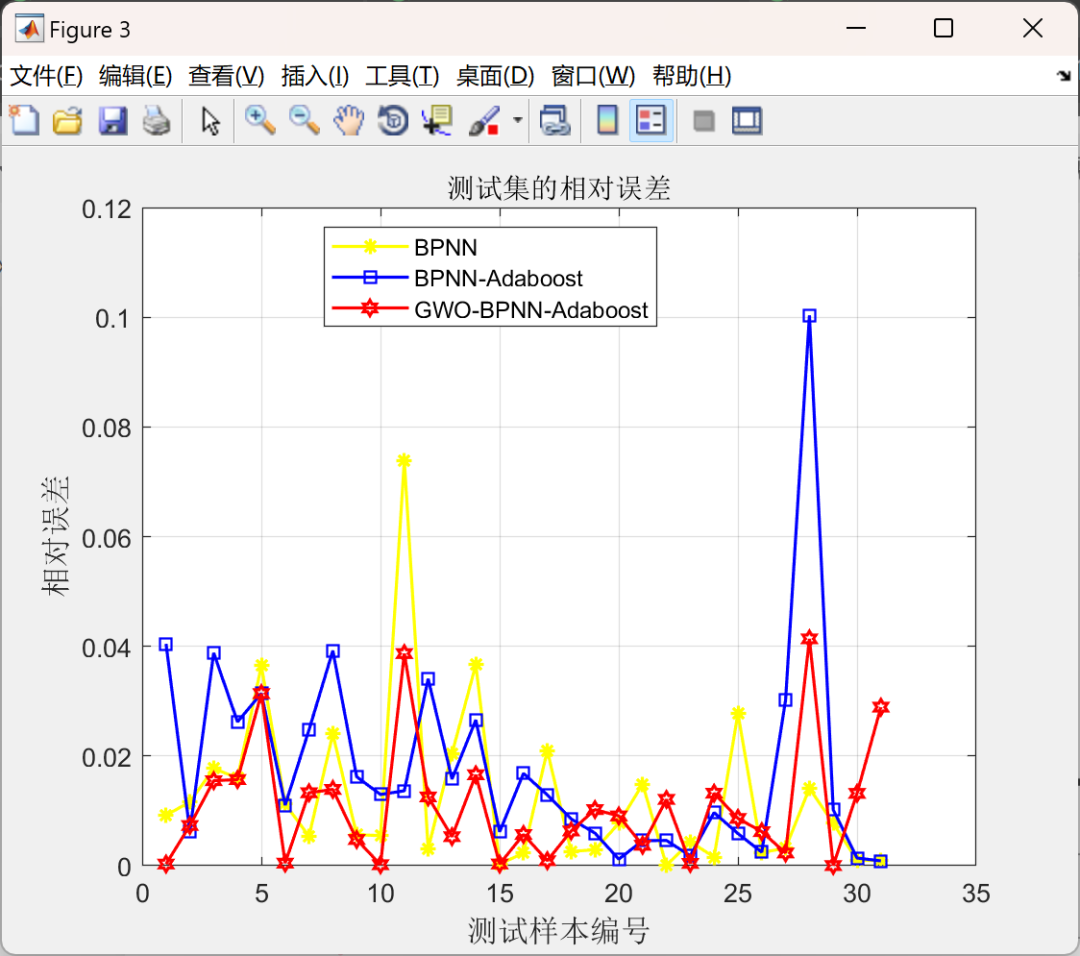Image resolution: width=1080 pixels, height=956 pixels.
Task: Select the GWO-BPNN-Adaboost legend entry
Action: click(x=490, y=310)
